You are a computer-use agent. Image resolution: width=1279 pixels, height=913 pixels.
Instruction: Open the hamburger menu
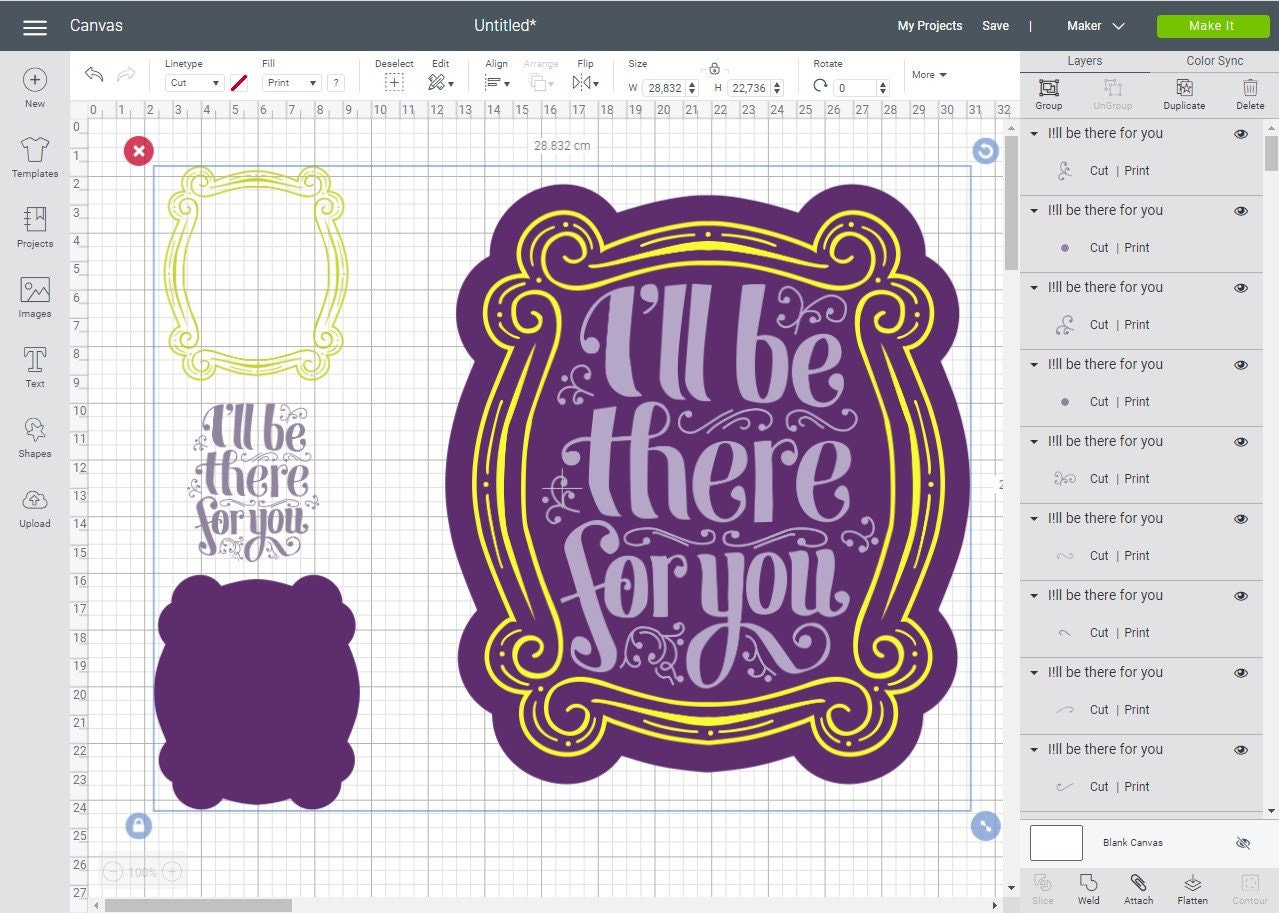tap(34, 26)
